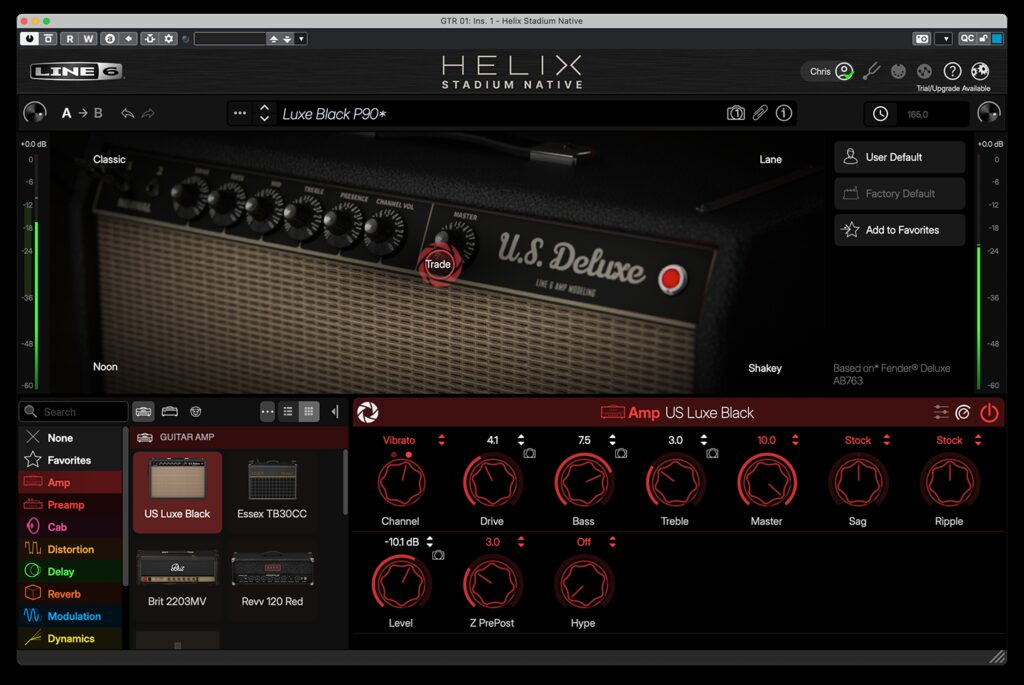Open the help question mark icon
The width and height of the screenshot is (1024, 685).
[952, 71]
